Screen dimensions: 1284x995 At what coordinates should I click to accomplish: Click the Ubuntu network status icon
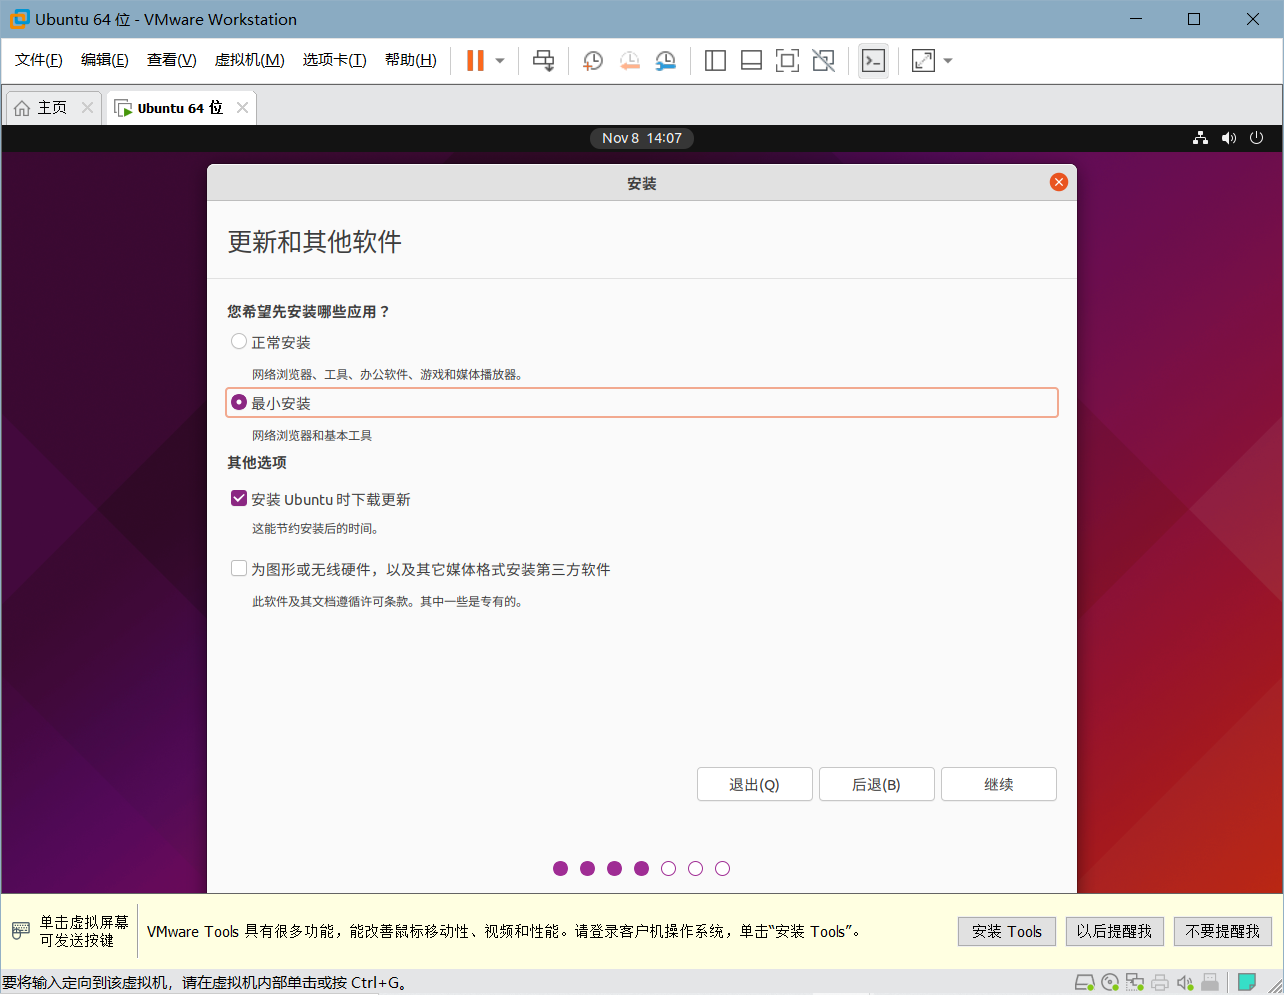click(1200, 138)
